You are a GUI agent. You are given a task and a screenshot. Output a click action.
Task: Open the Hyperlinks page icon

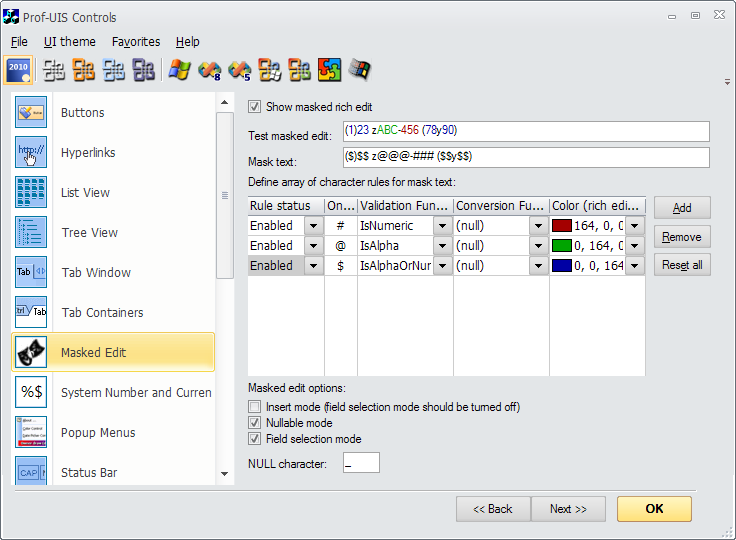pyautogui.click(x=31, y=152)
